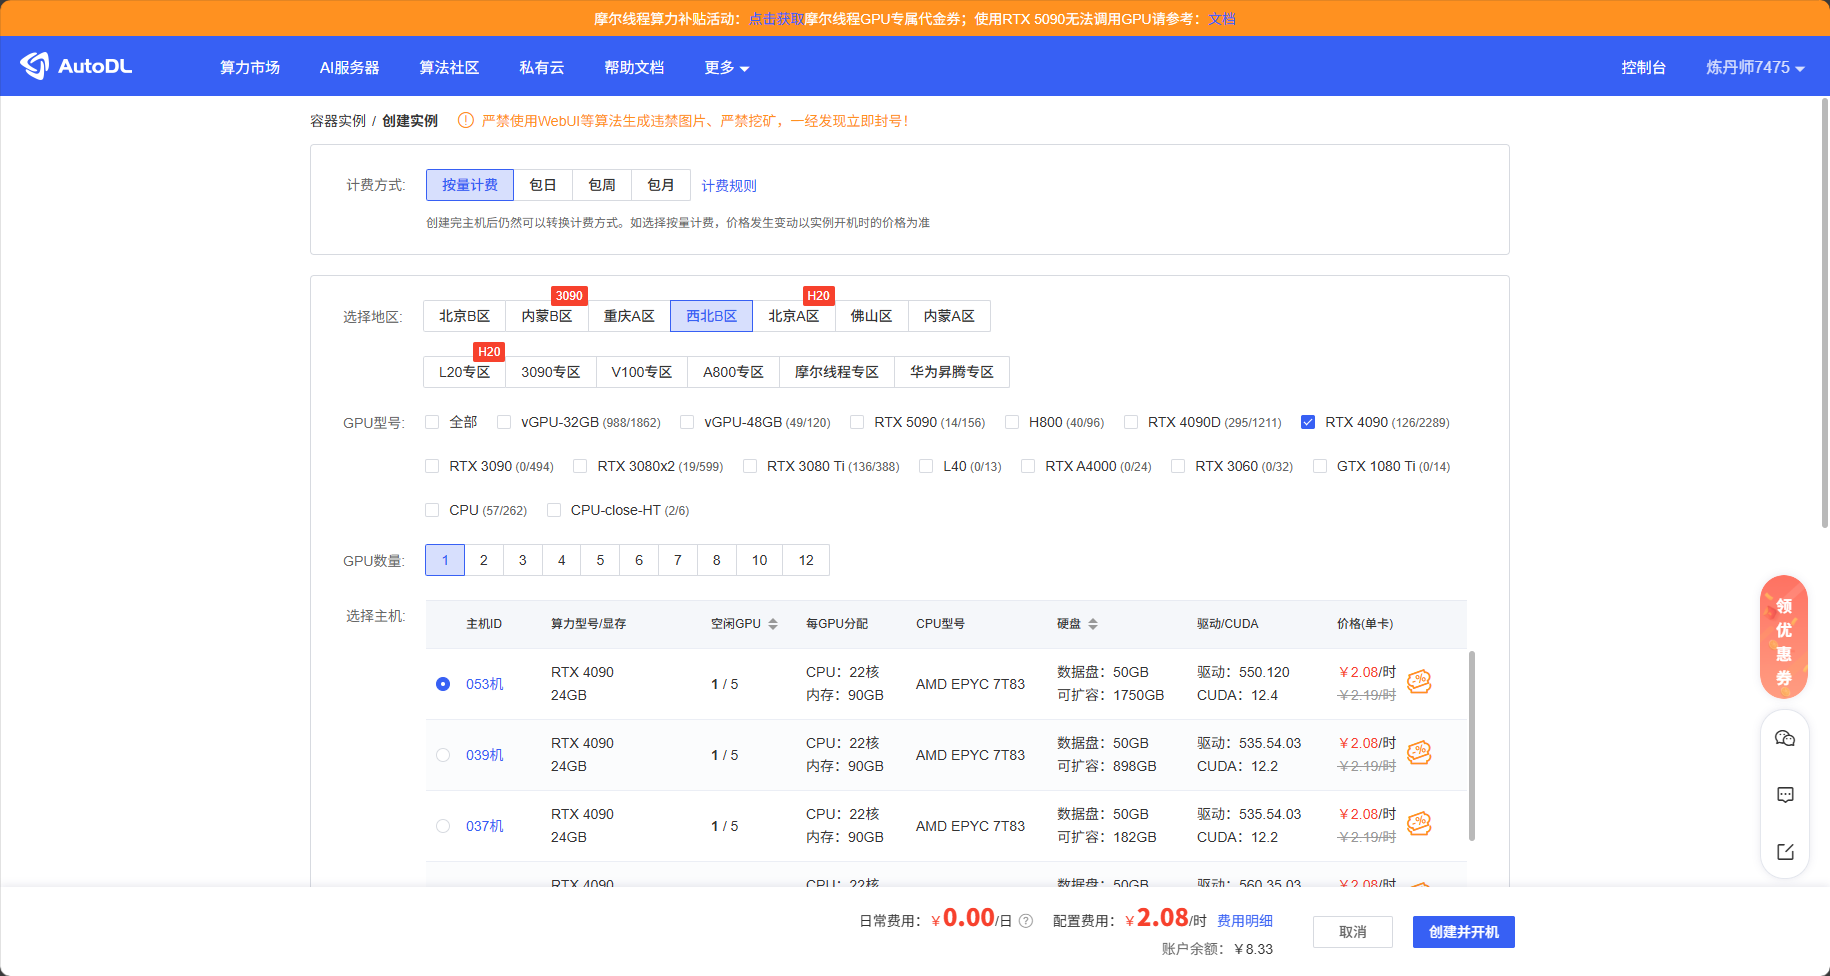This screenshot has width=1830, height=976.
Task: Open 文档 link in top banner
Action: tap(1222, 19)
